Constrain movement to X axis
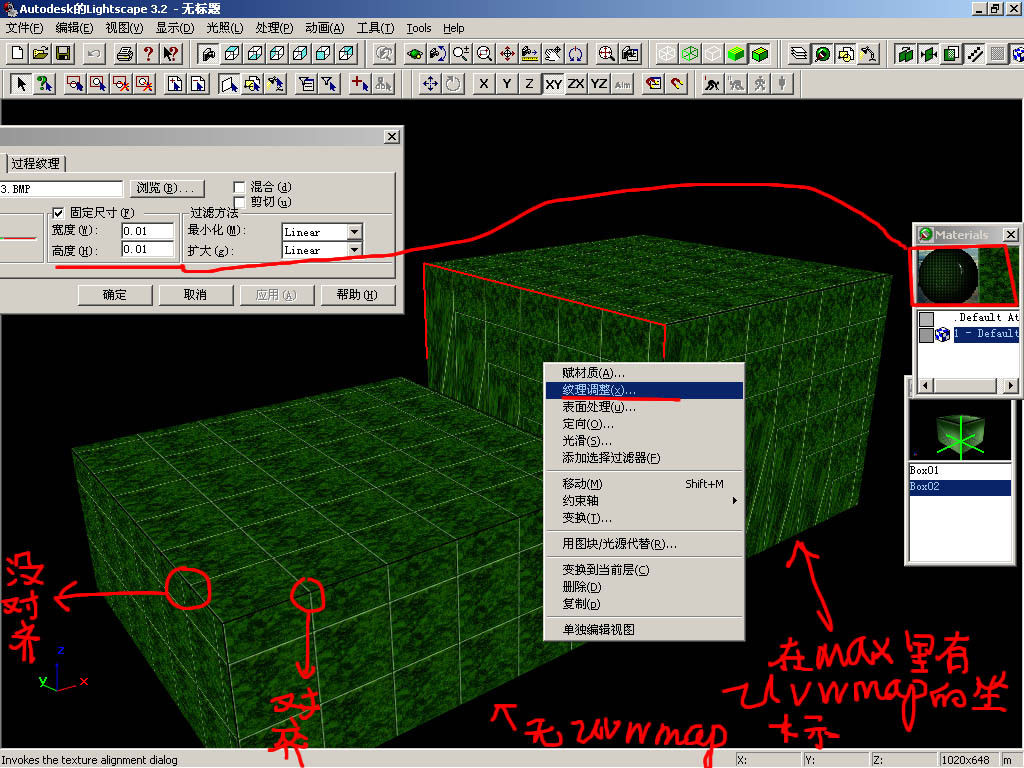Screen dimensions: 1024x768 point(484,84)
